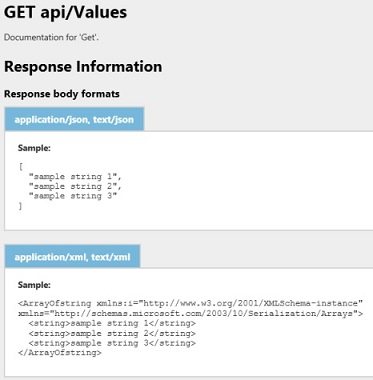Select the application/json, text/json tab
The width and height of the screenshot is (373, 380).
click(74, 119)
